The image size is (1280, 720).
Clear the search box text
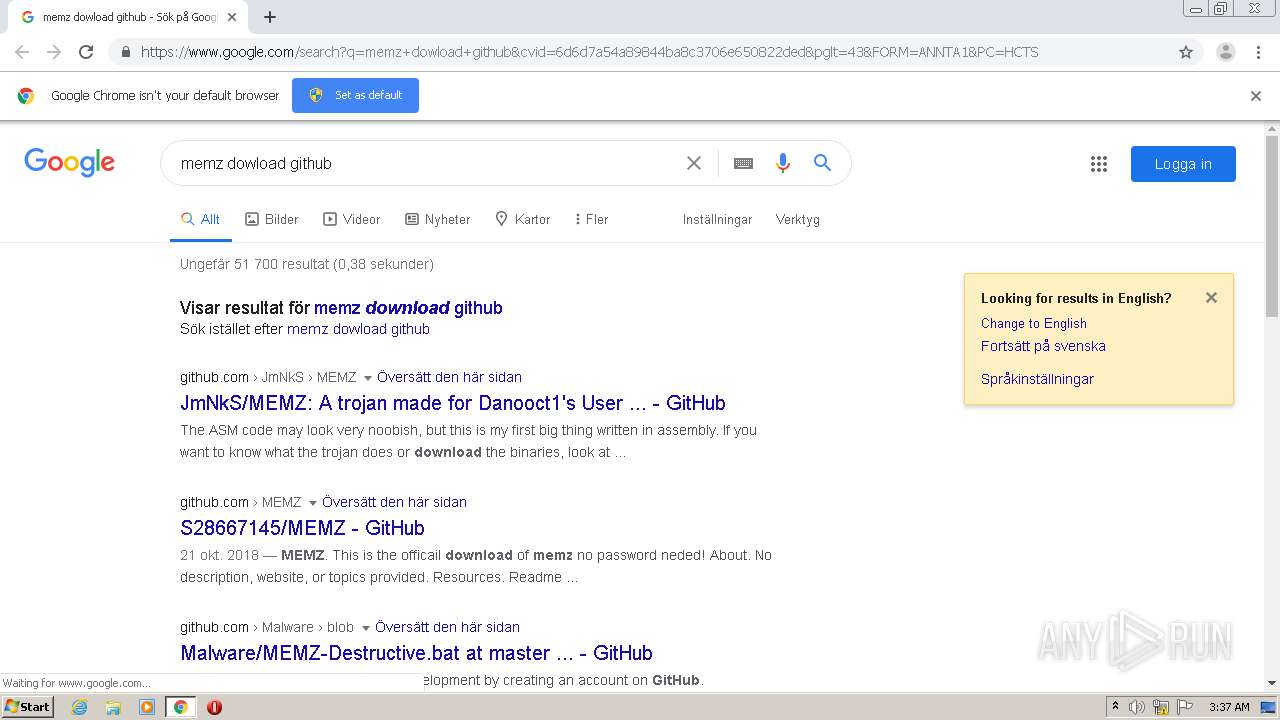(x=693, y=163)
